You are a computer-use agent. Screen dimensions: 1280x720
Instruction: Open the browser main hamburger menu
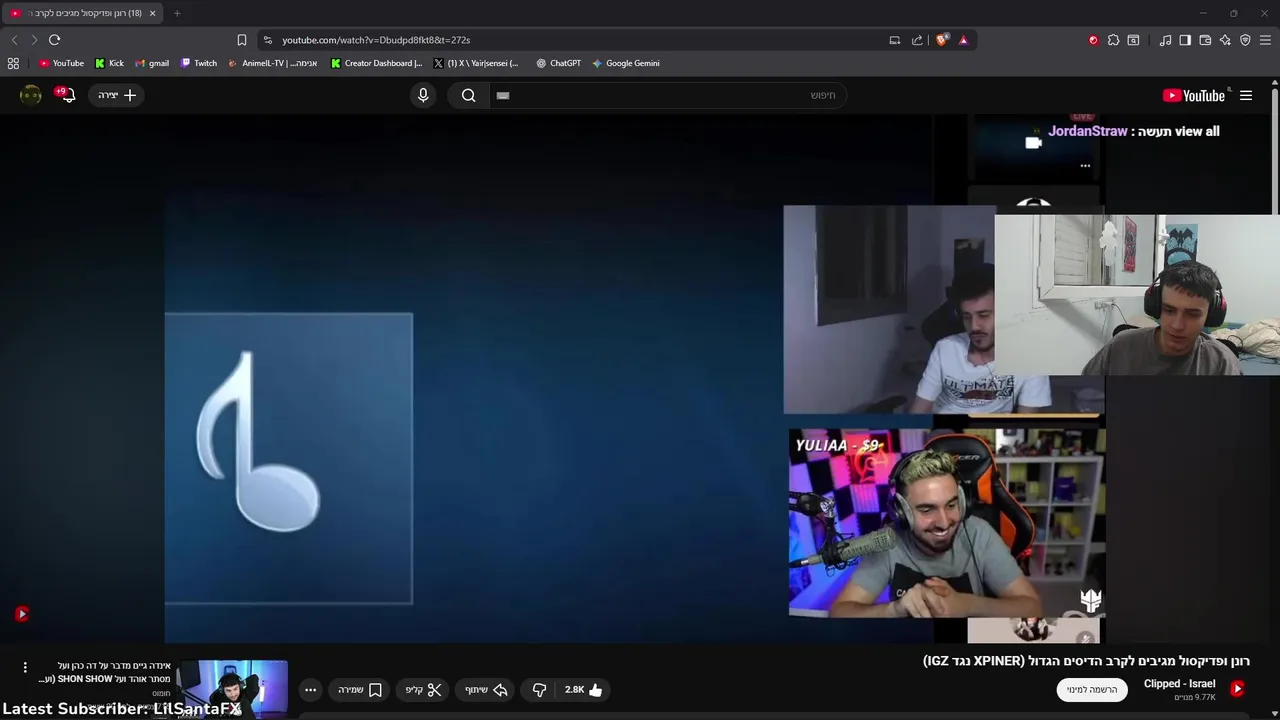1265,40
